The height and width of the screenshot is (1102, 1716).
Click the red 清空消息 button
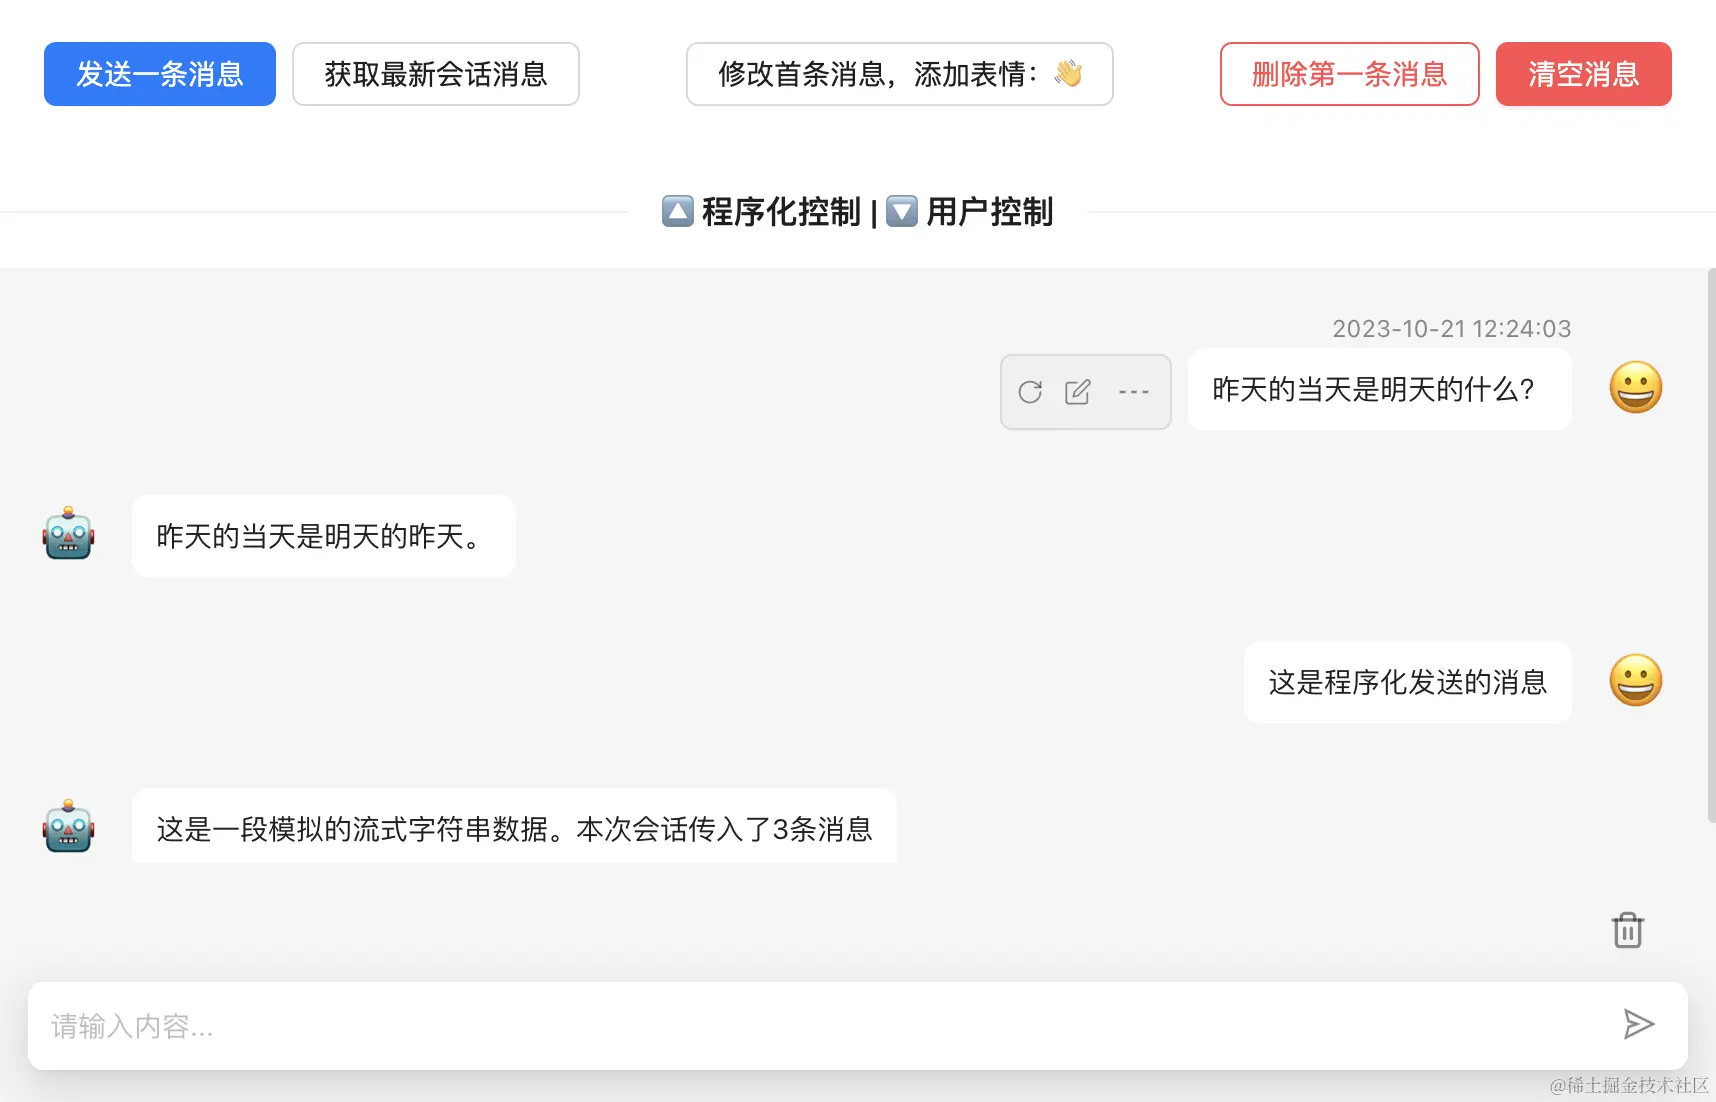(x=1584, y=74)
